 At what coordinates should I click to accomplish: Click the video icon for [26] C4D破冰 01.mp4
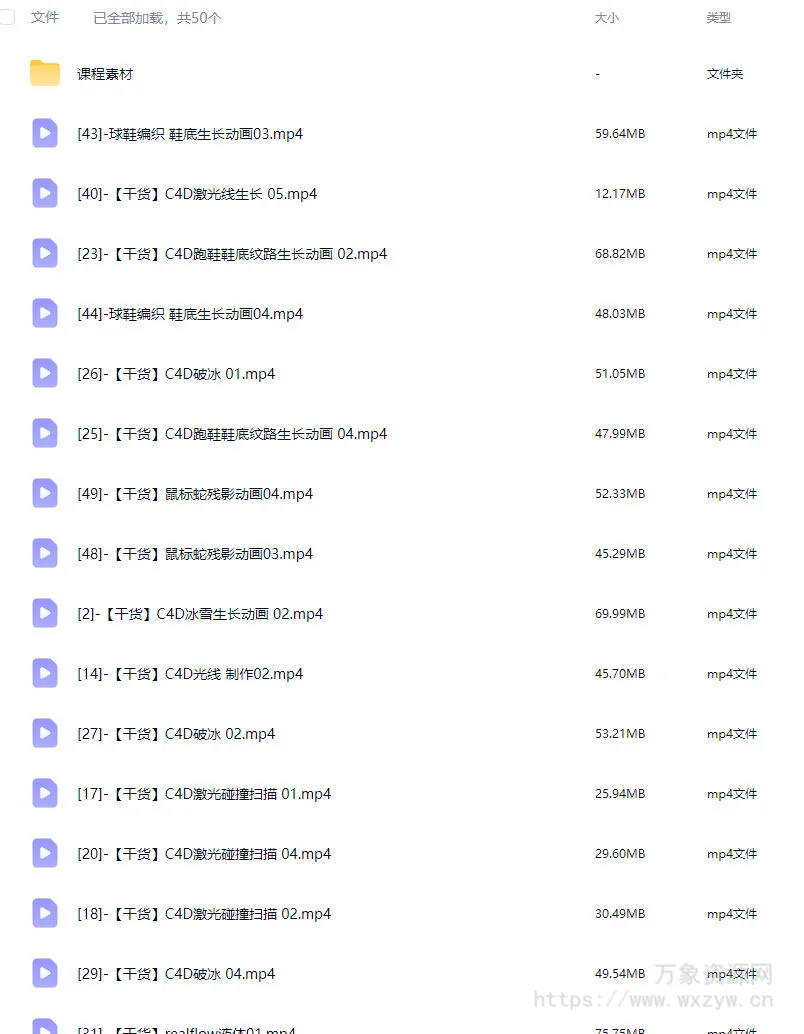(x=45, y=373)
